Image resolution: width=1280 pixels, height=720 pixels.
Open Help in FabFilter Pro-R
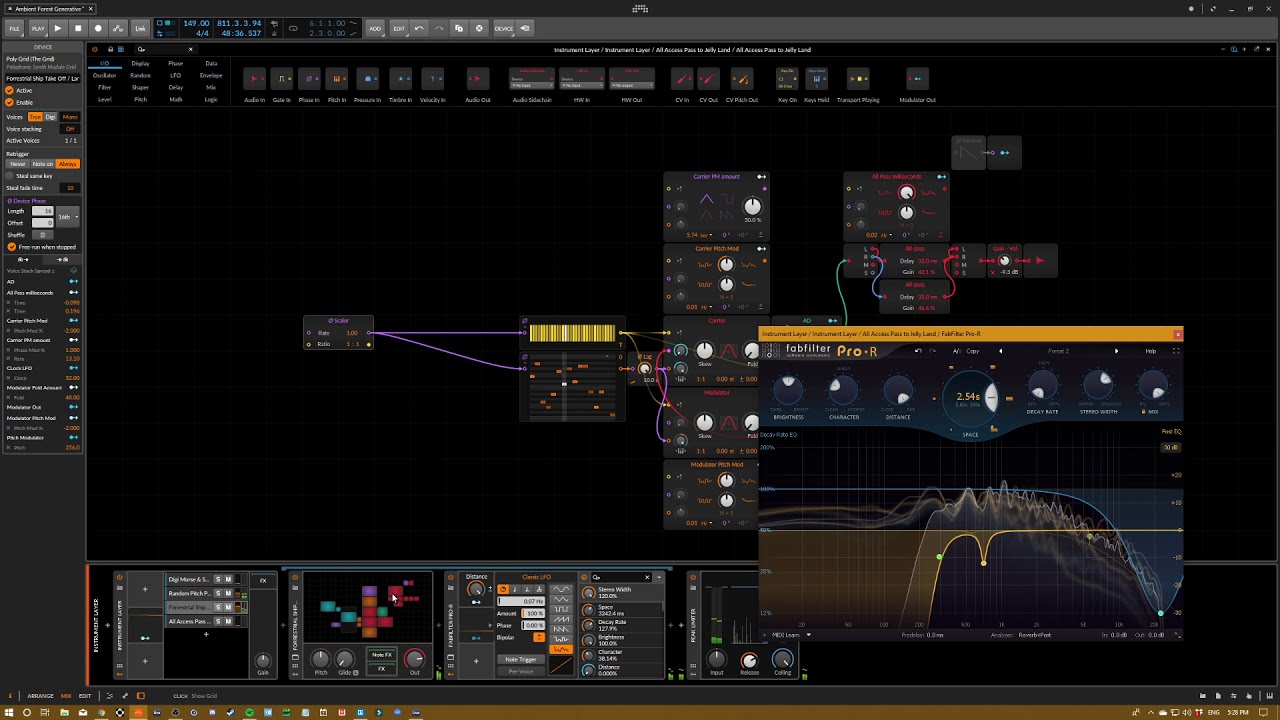point(1151,351)
